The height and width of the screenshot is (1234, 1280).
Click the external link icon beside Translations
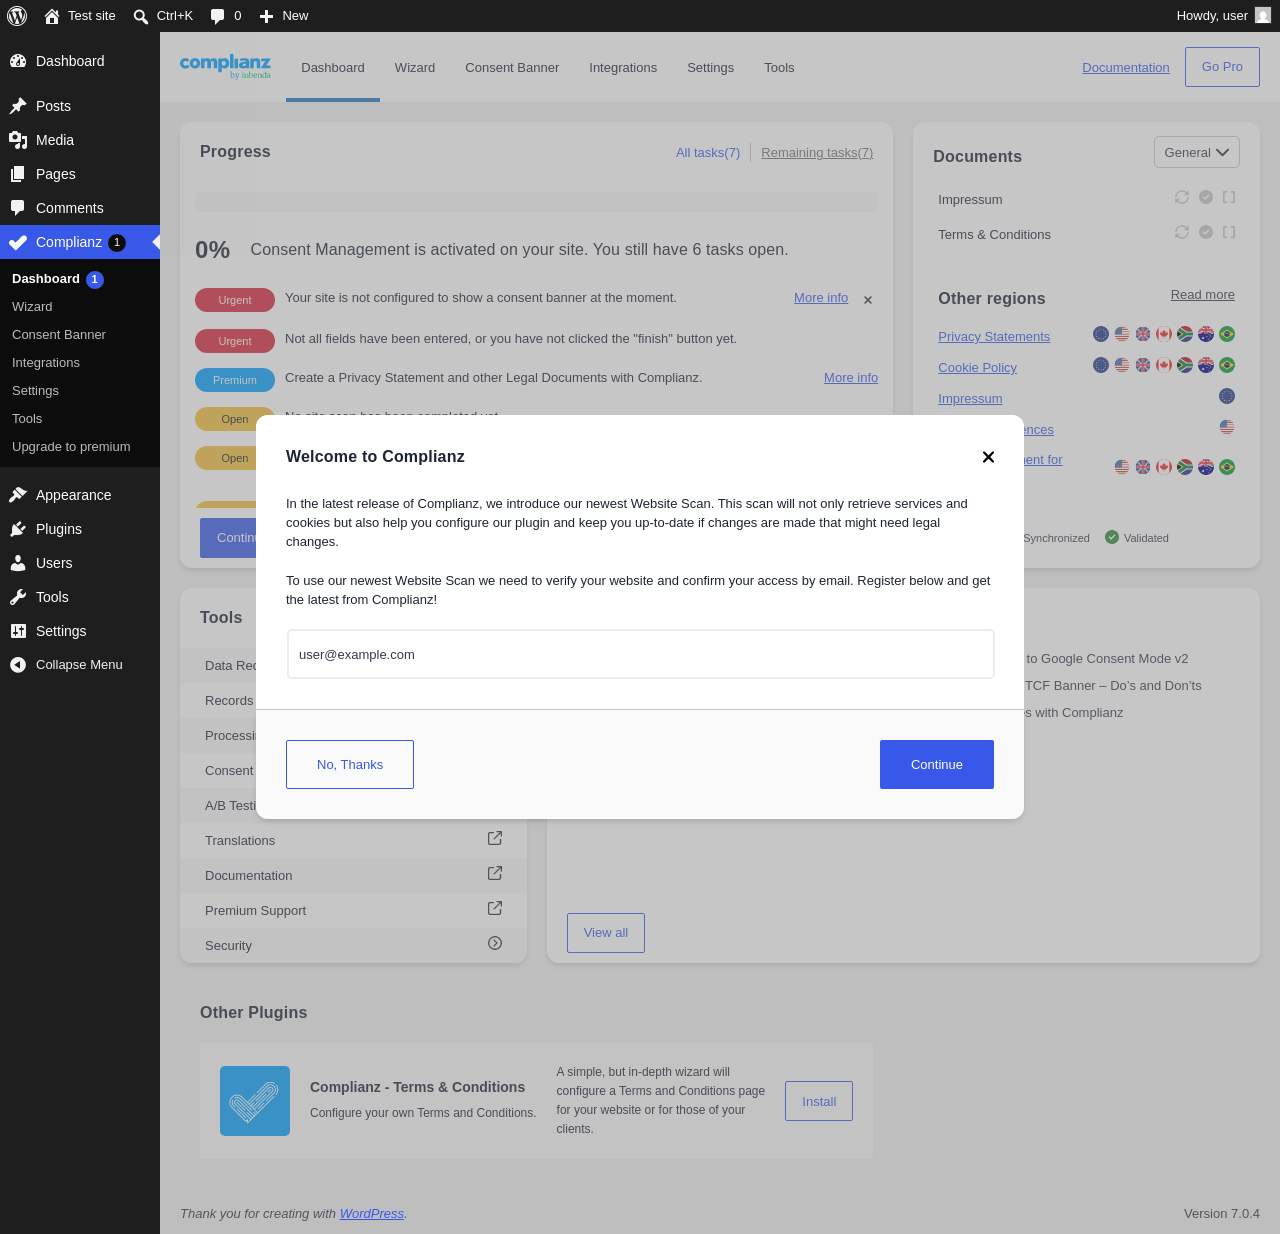495,838
